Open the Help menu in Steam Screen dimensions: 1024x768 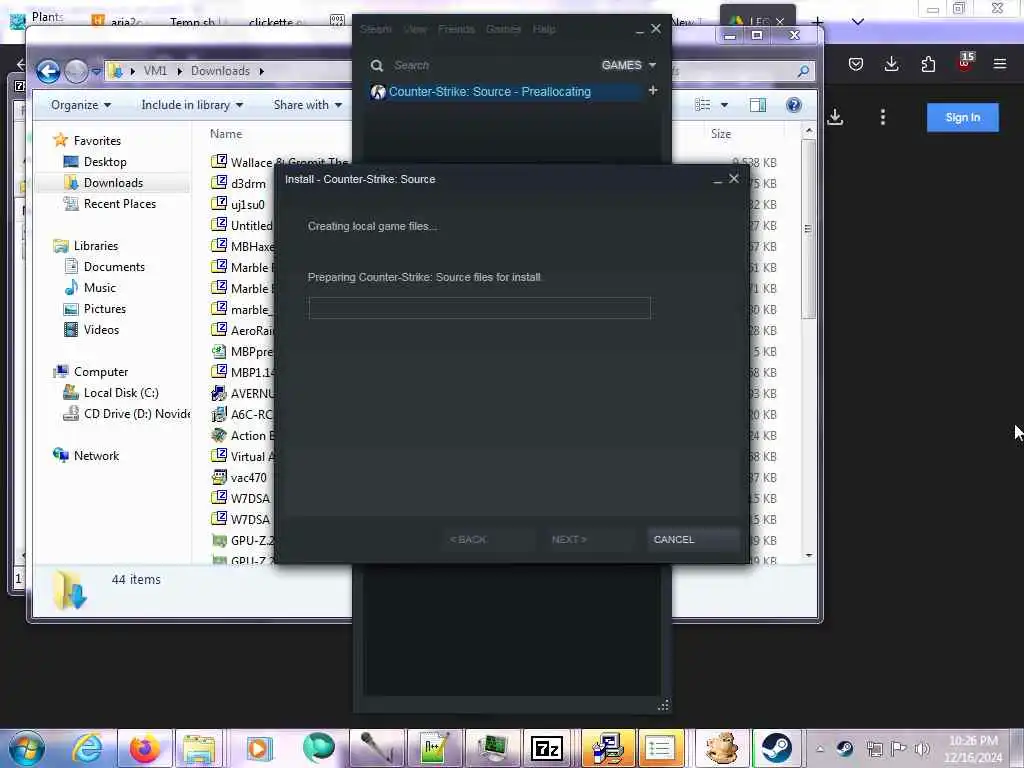(x=544, y=29)
